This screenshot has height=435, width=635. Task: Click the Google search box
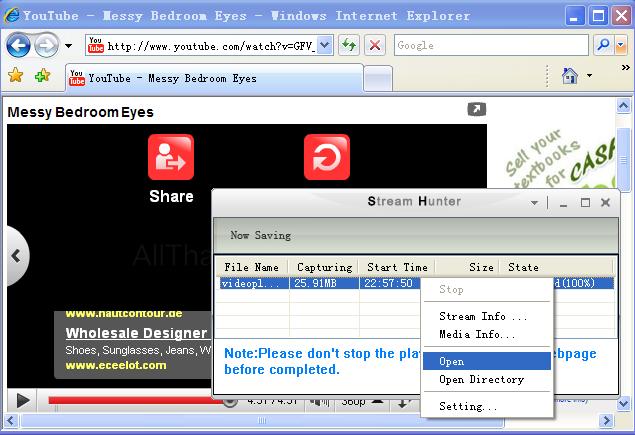[491, 45]
